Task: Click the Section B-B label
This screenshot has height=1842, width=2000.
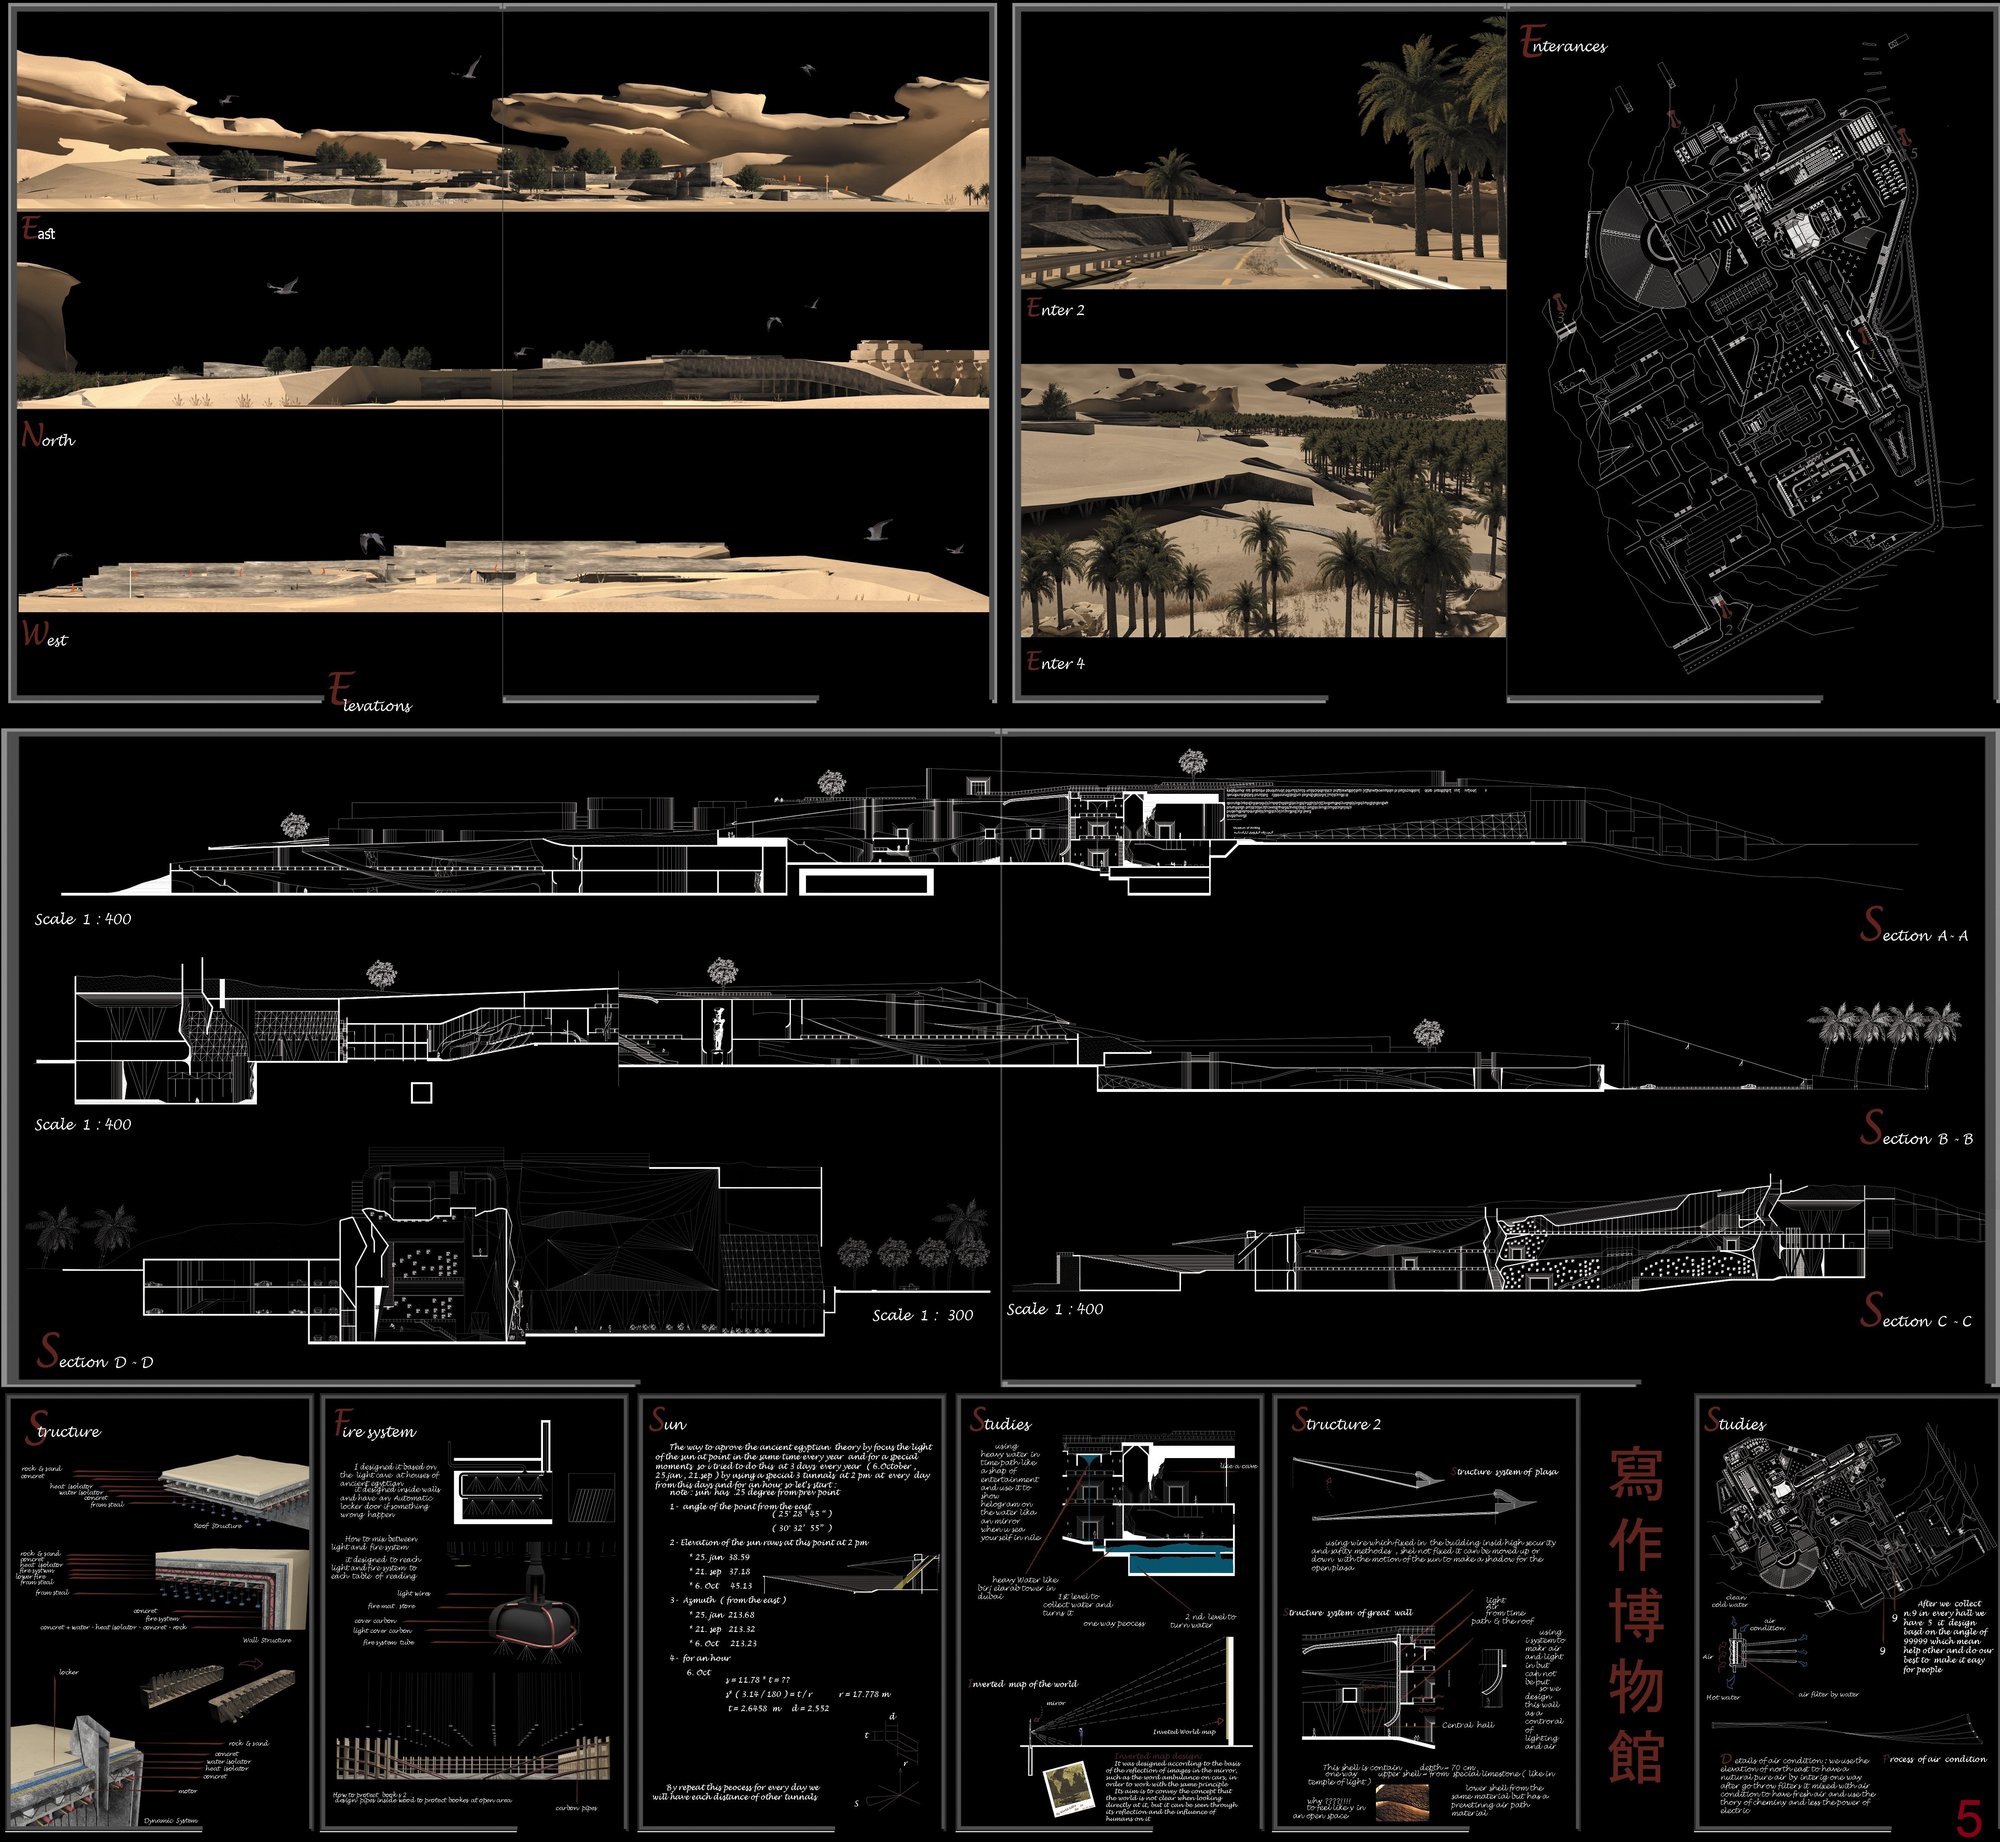Action: point(1916,1128)
